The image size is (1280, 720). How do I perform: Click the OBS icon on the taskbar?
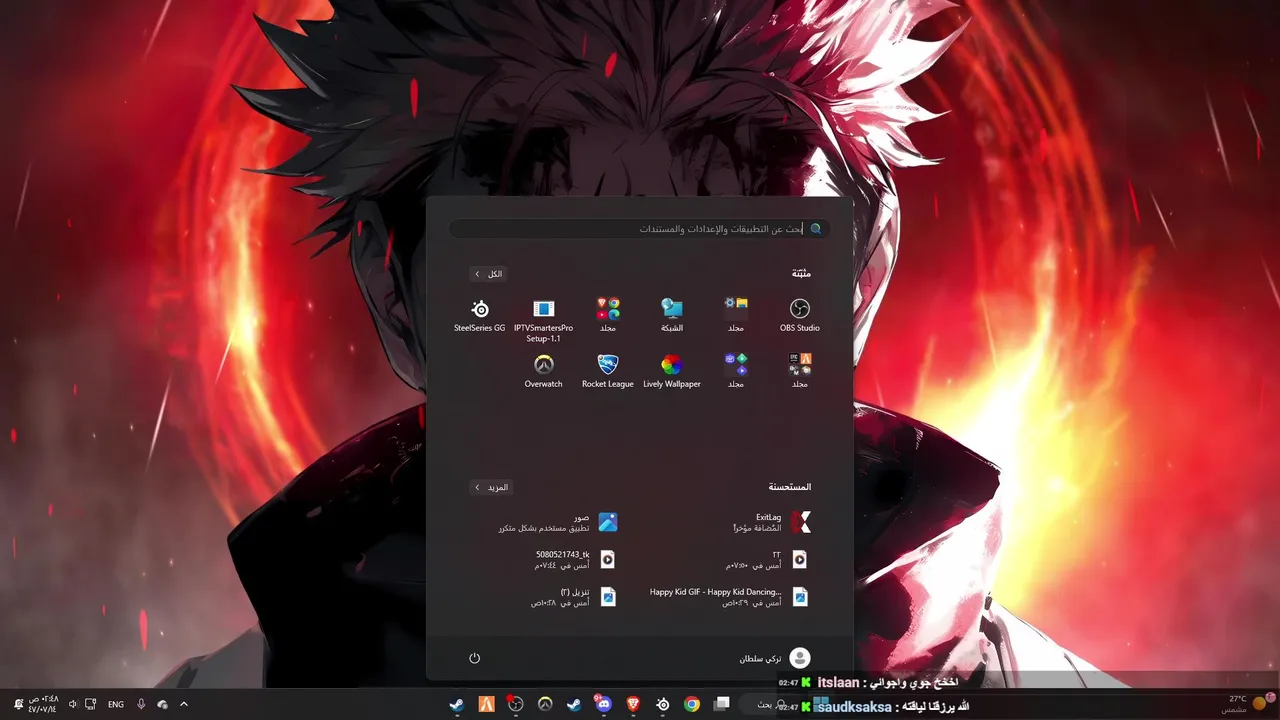(515, 704)
